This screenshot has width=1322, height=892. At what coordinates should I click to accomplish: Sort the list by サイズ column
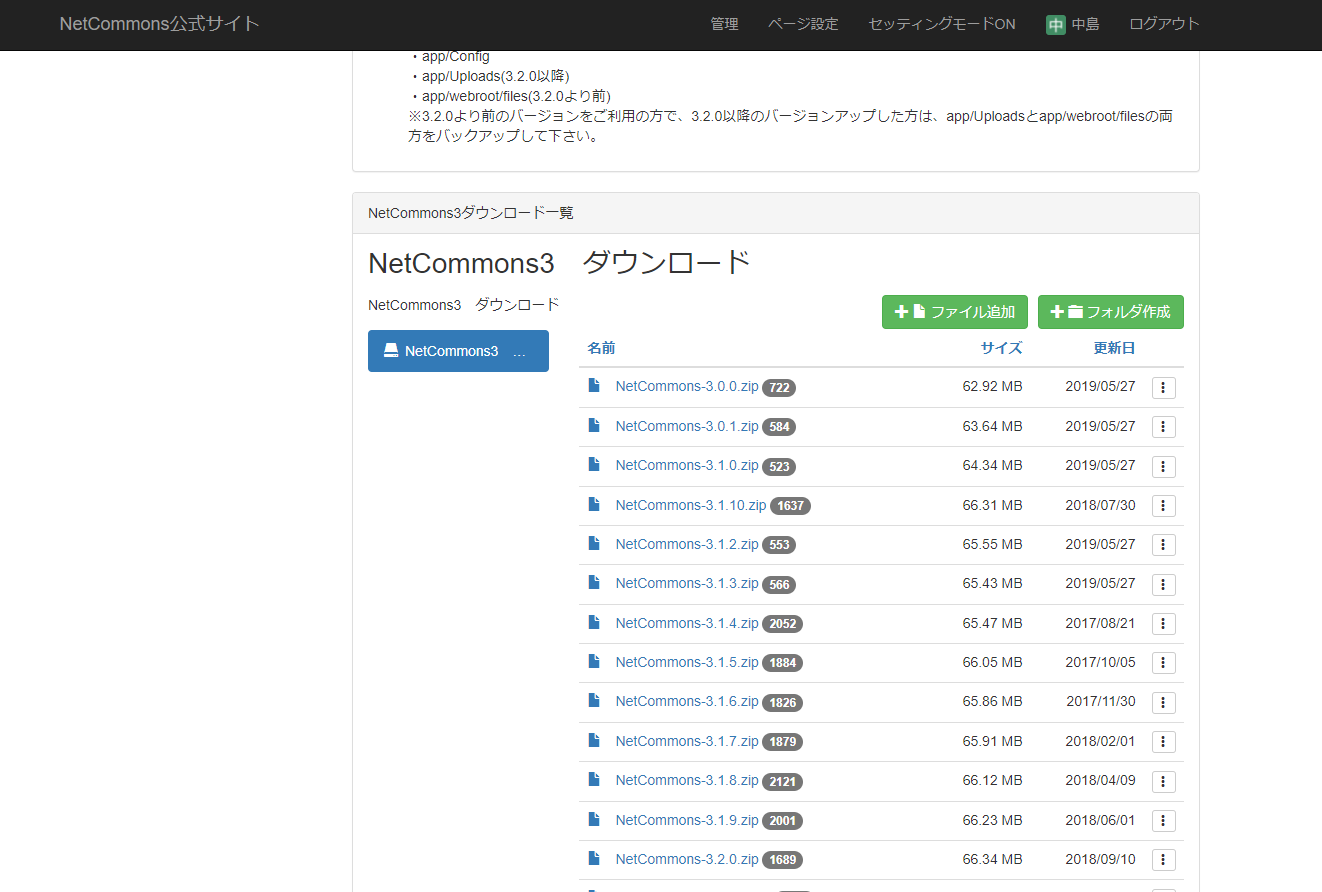pyautogui.click(x=1001, y=348)
